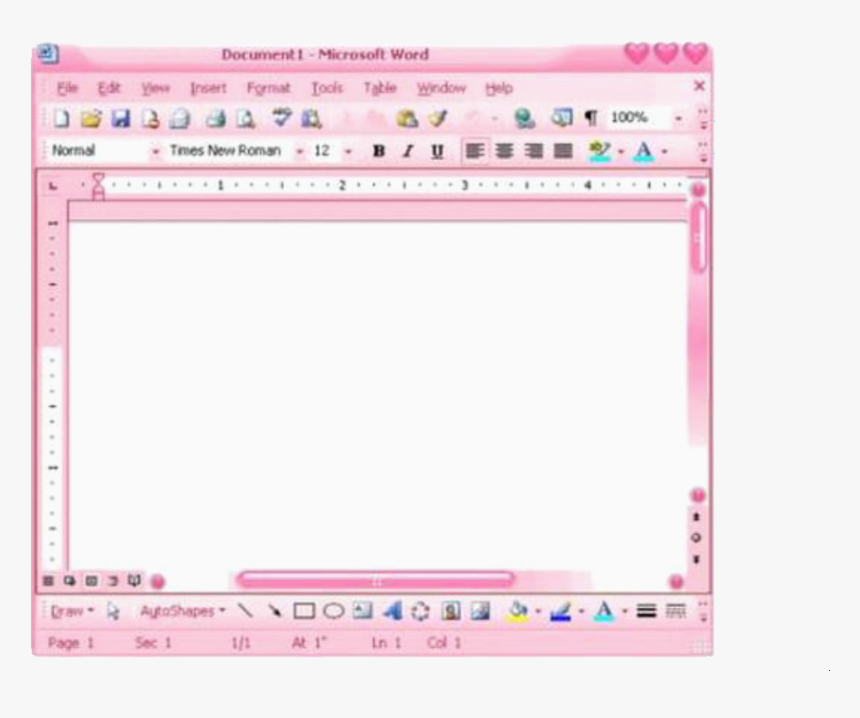
Task: Open the Edit menu
Action: coord(109,88)
